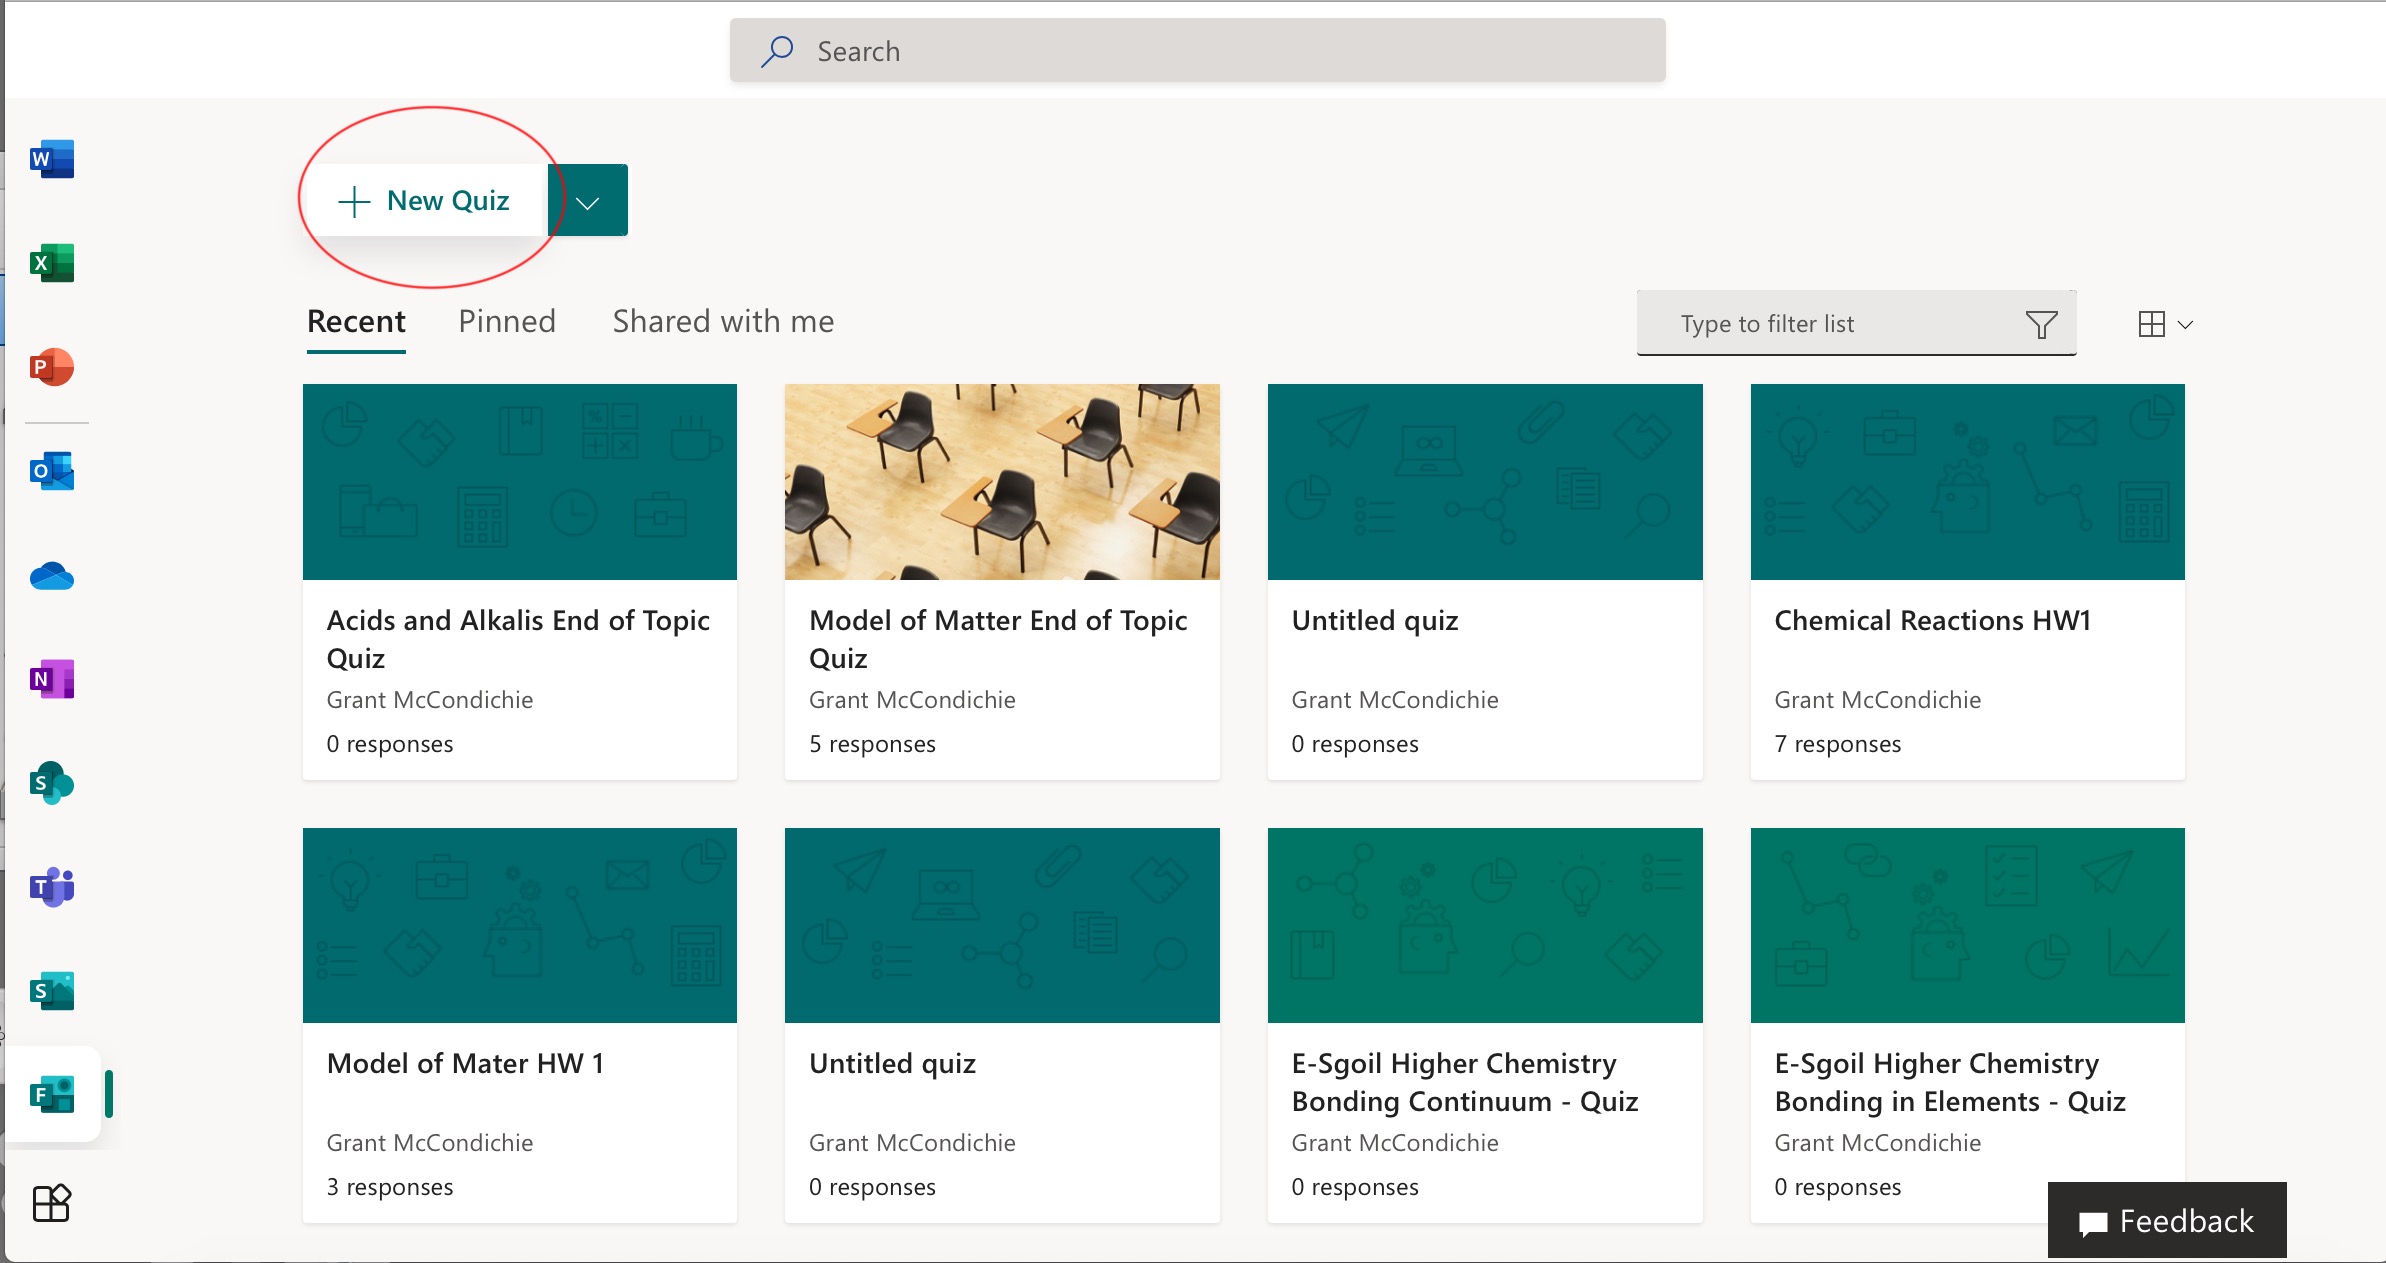Open PowerPoint app icon
The height and width of the screenshot is (1263, 2386).
coord(52,367)
